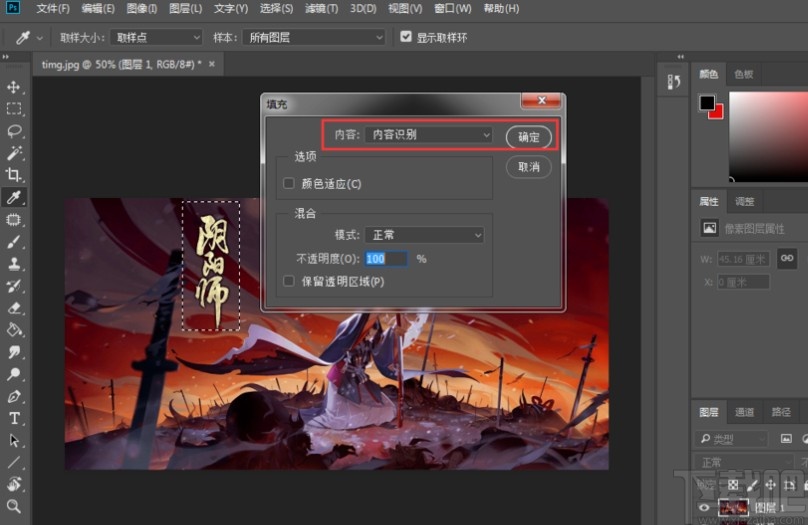This screenshot has height=525, width=808.
Task: Collapse the right panels double-arrow
Action: point(681,57)
